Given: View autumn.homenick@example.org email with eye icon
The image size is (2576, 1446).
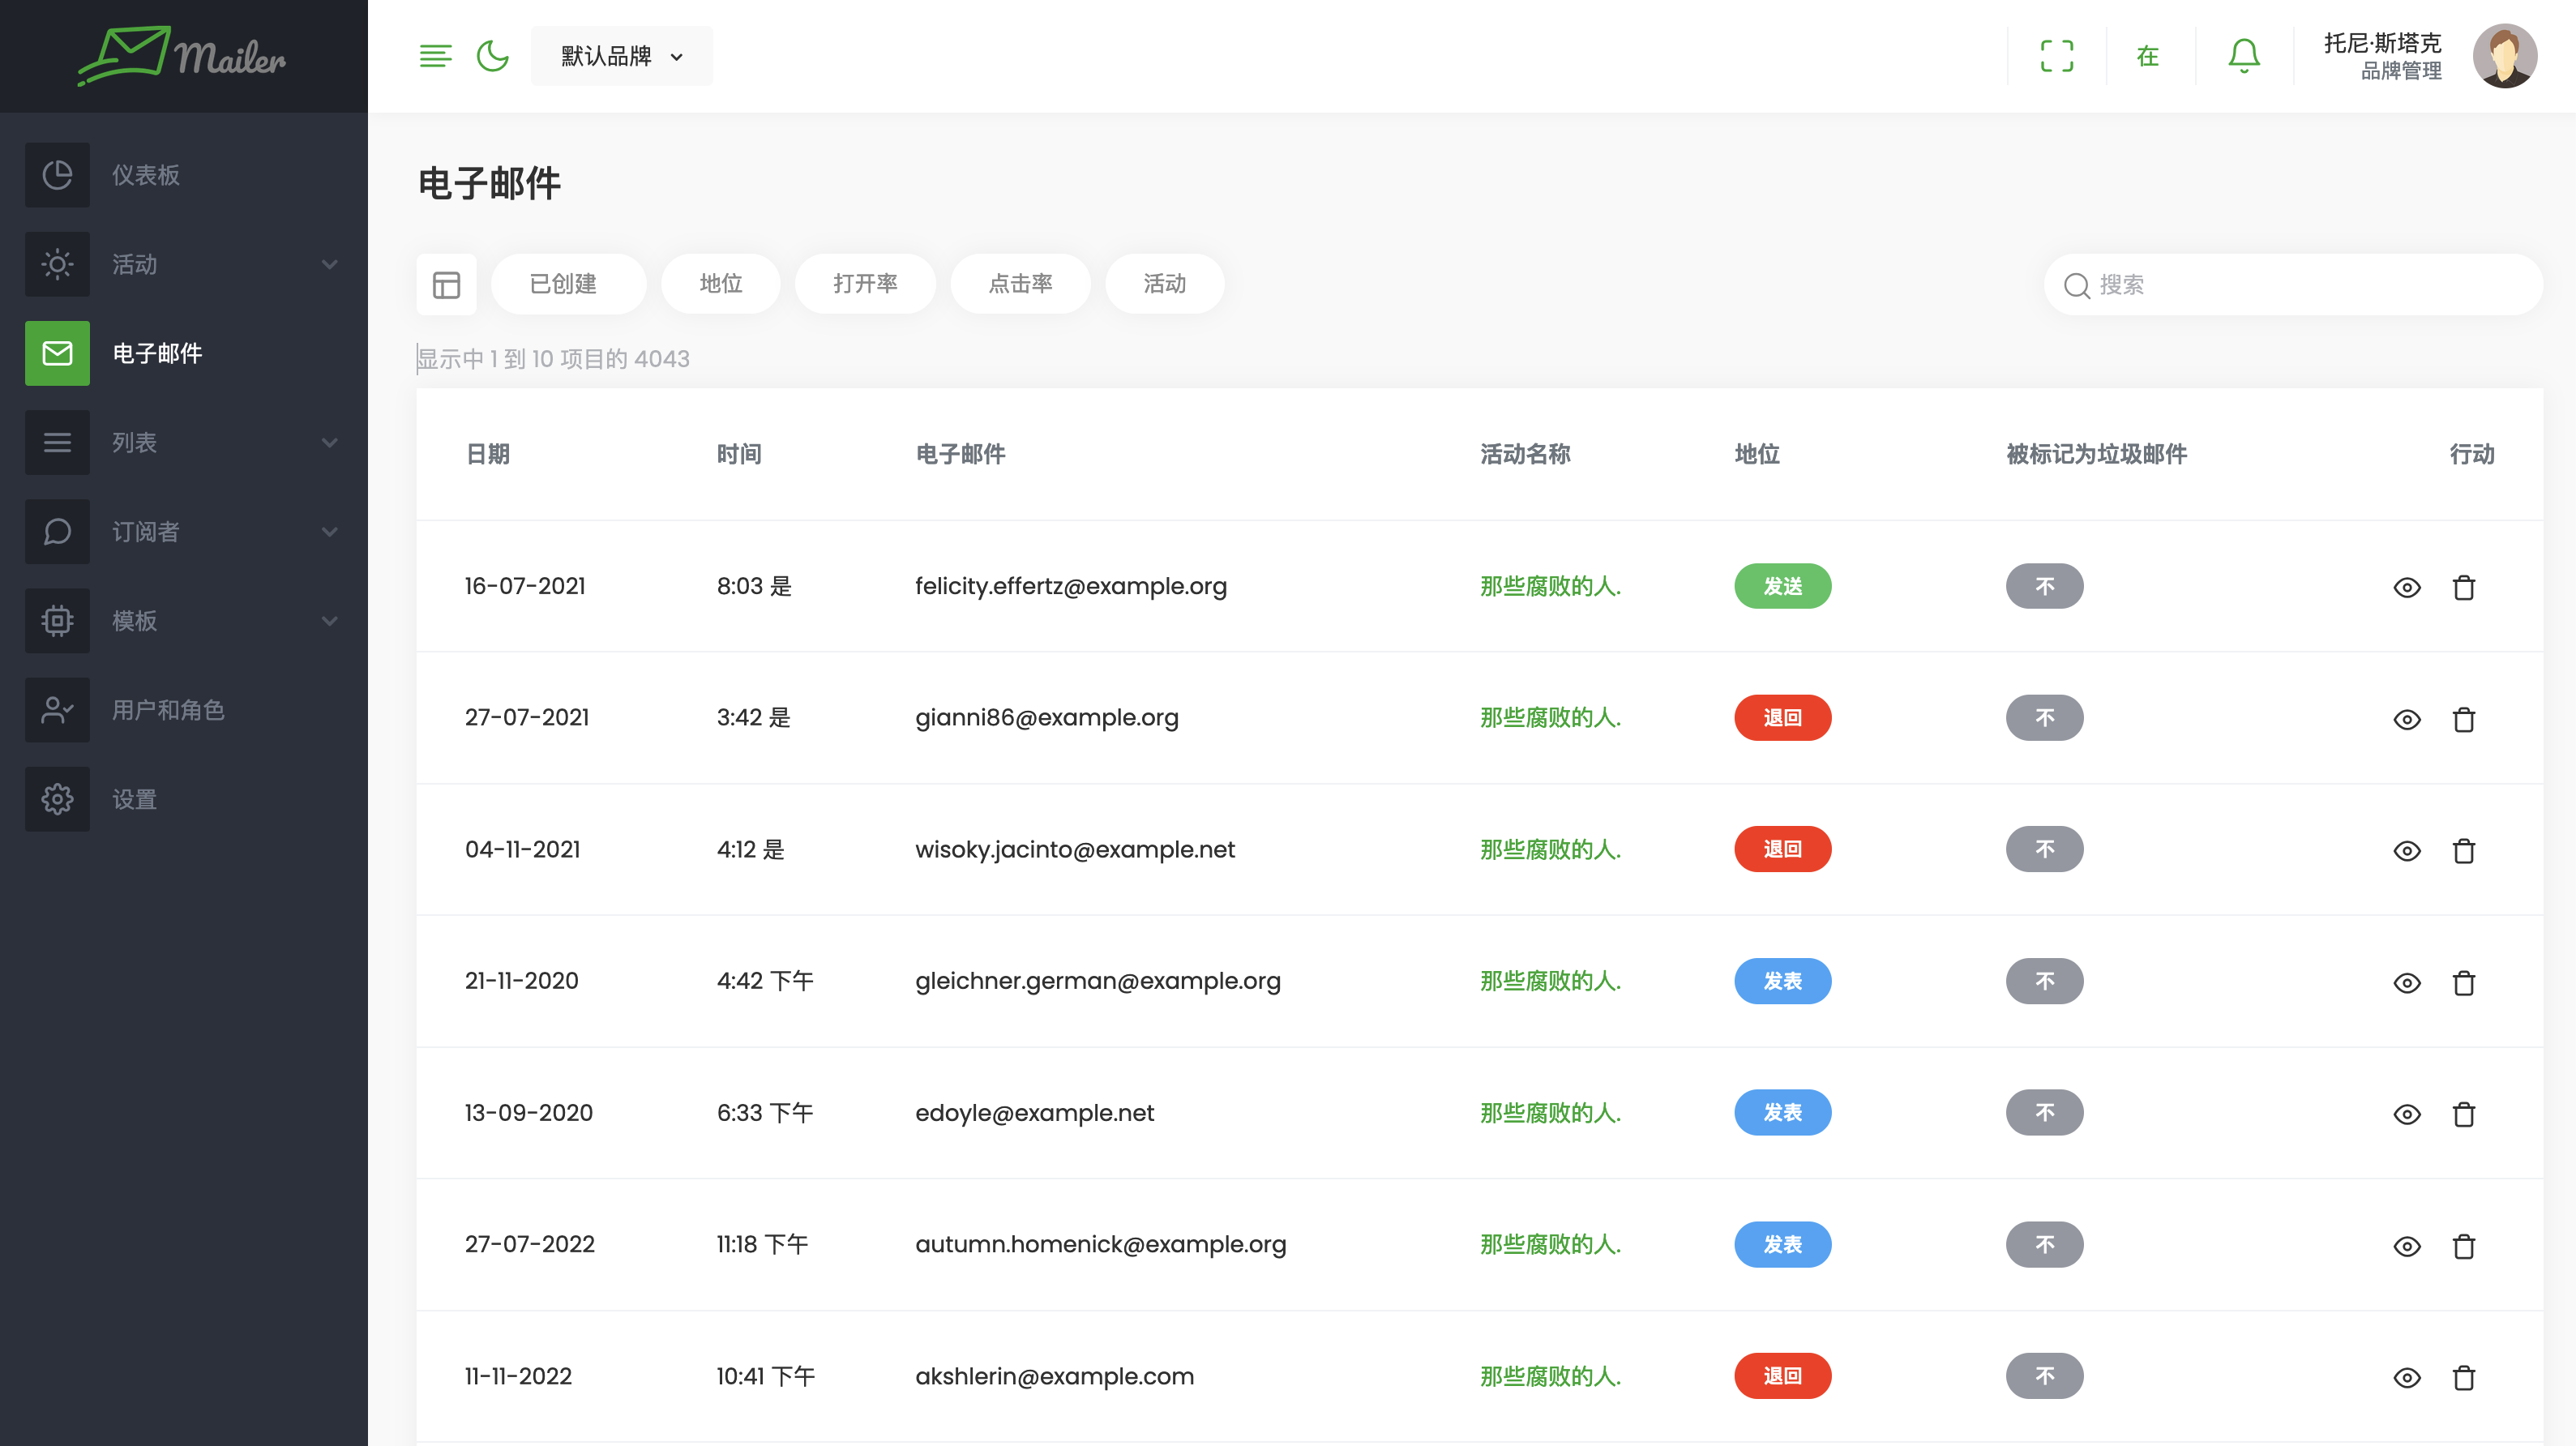Looking at the screenshot, I should pos(2406,1246).
